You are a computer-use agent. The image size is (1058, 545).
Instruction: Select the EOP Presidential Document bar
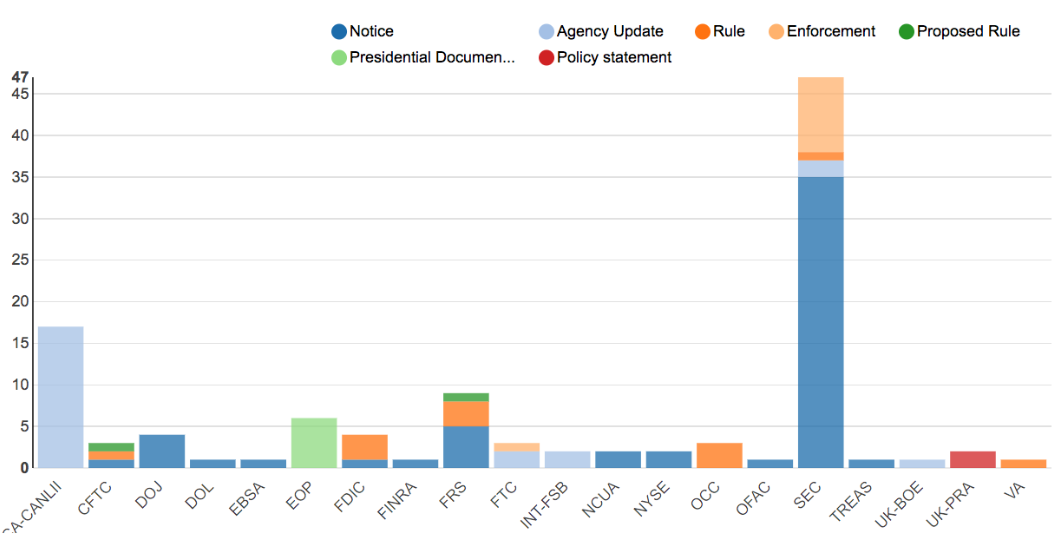[314, 443]
